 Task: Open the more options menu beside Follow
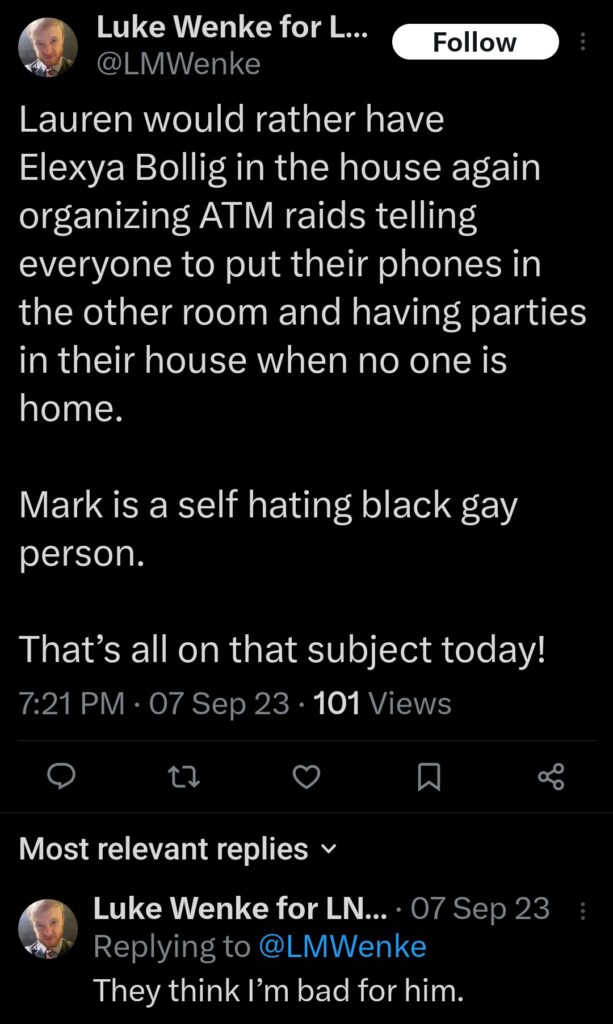coord(584,42)
